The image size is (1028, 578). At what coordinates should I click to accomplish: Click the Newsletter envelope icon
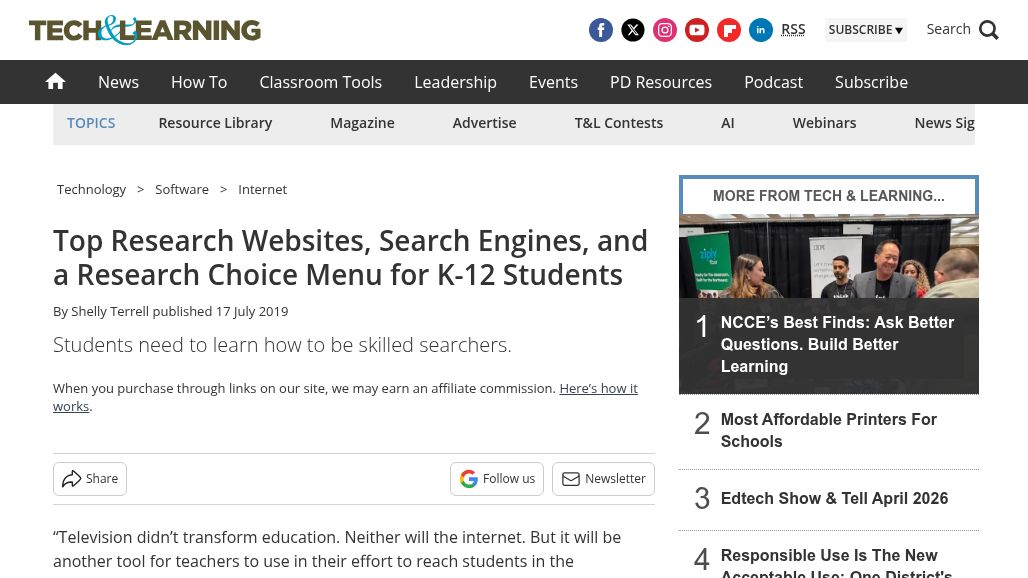tap(571, 479)
